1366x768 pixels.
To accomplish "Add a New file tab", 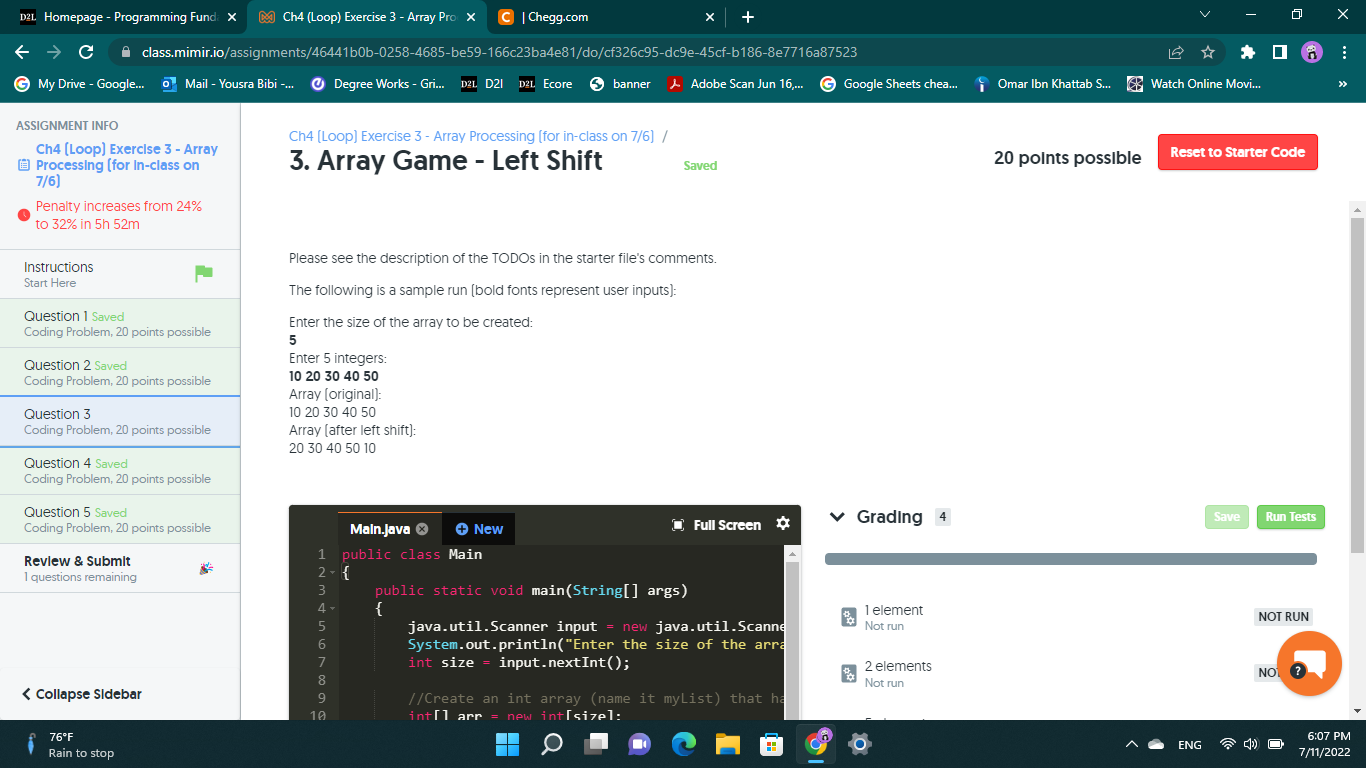I will (x=479, y=529).
